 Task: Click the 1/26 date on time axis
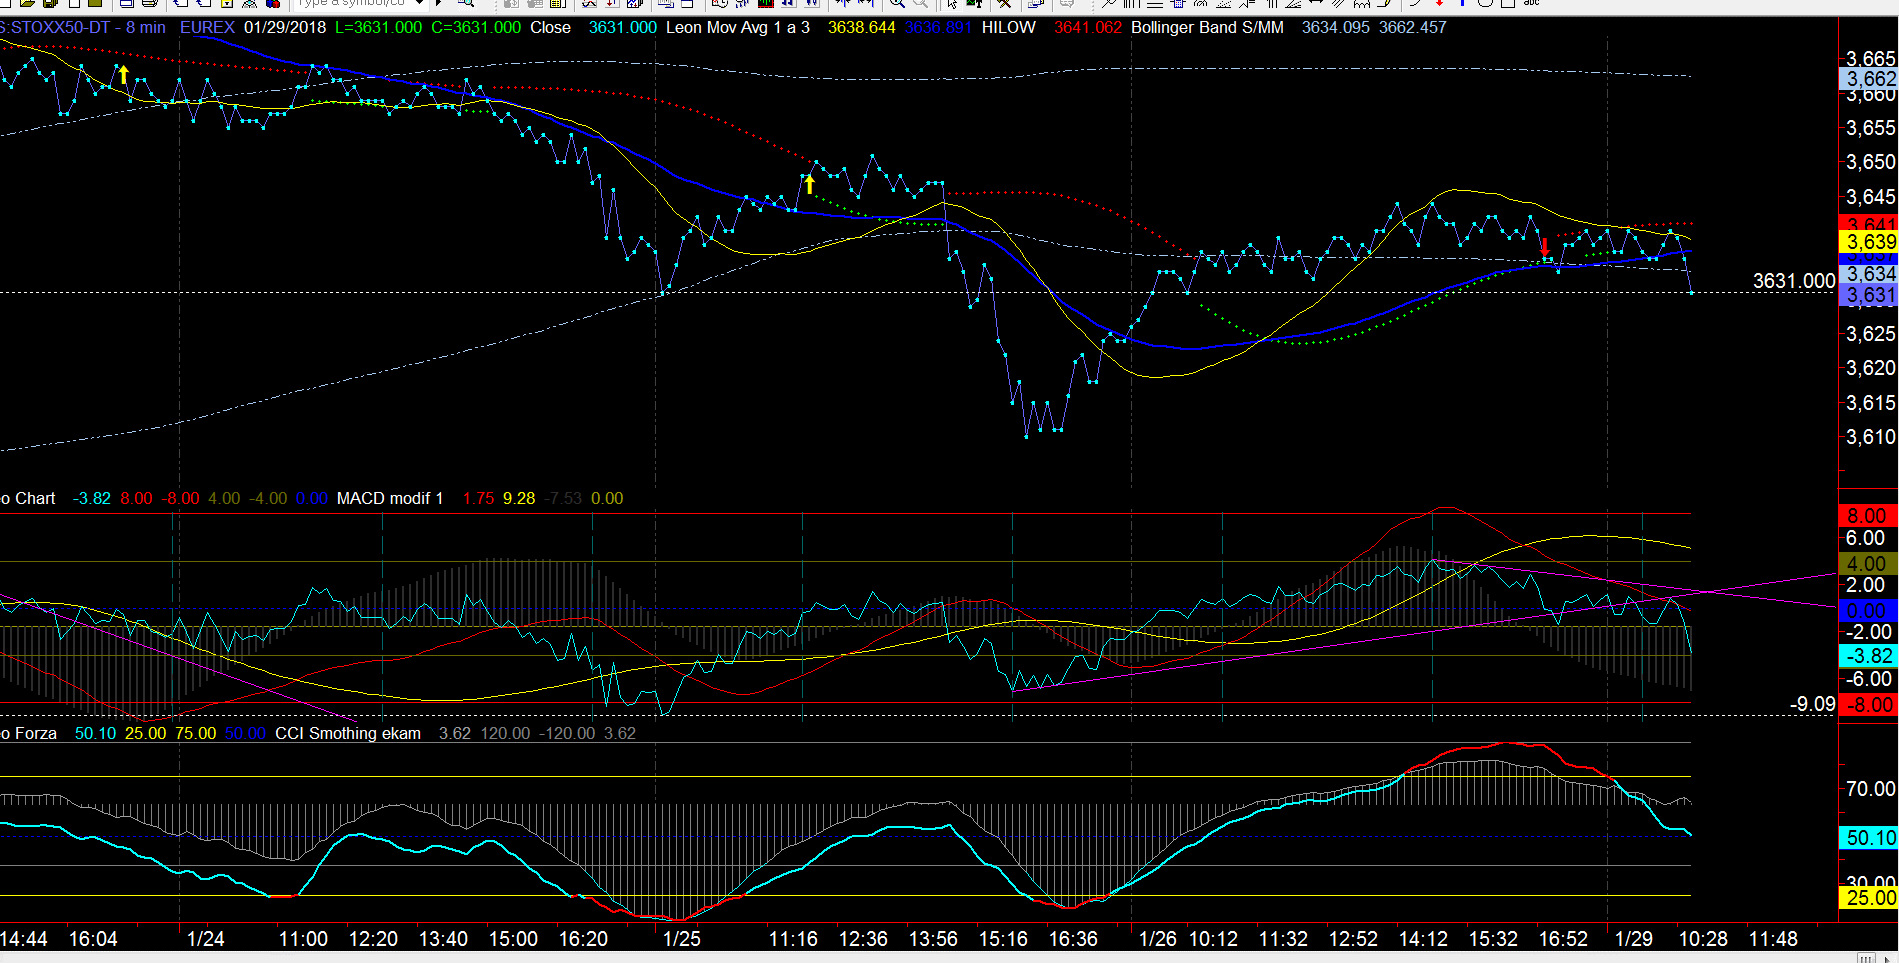pyautogui.click(x=1158, y=939)
